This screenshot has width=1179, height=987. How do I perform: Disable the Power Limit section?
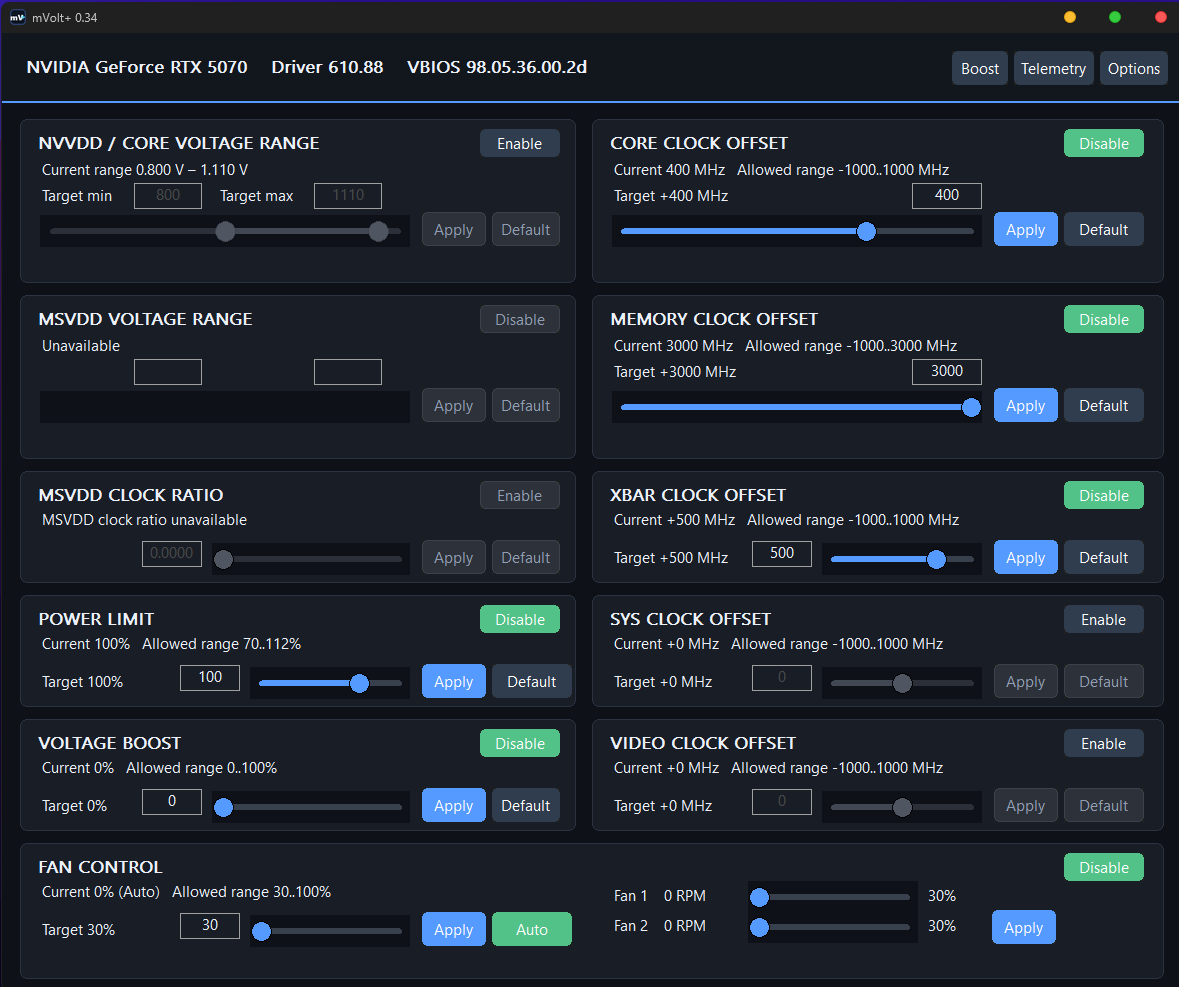(x=520, y=619)
